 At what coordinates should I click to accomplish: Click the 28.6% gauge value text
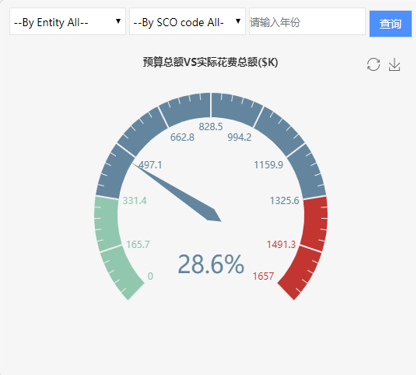tap(211, 264)
